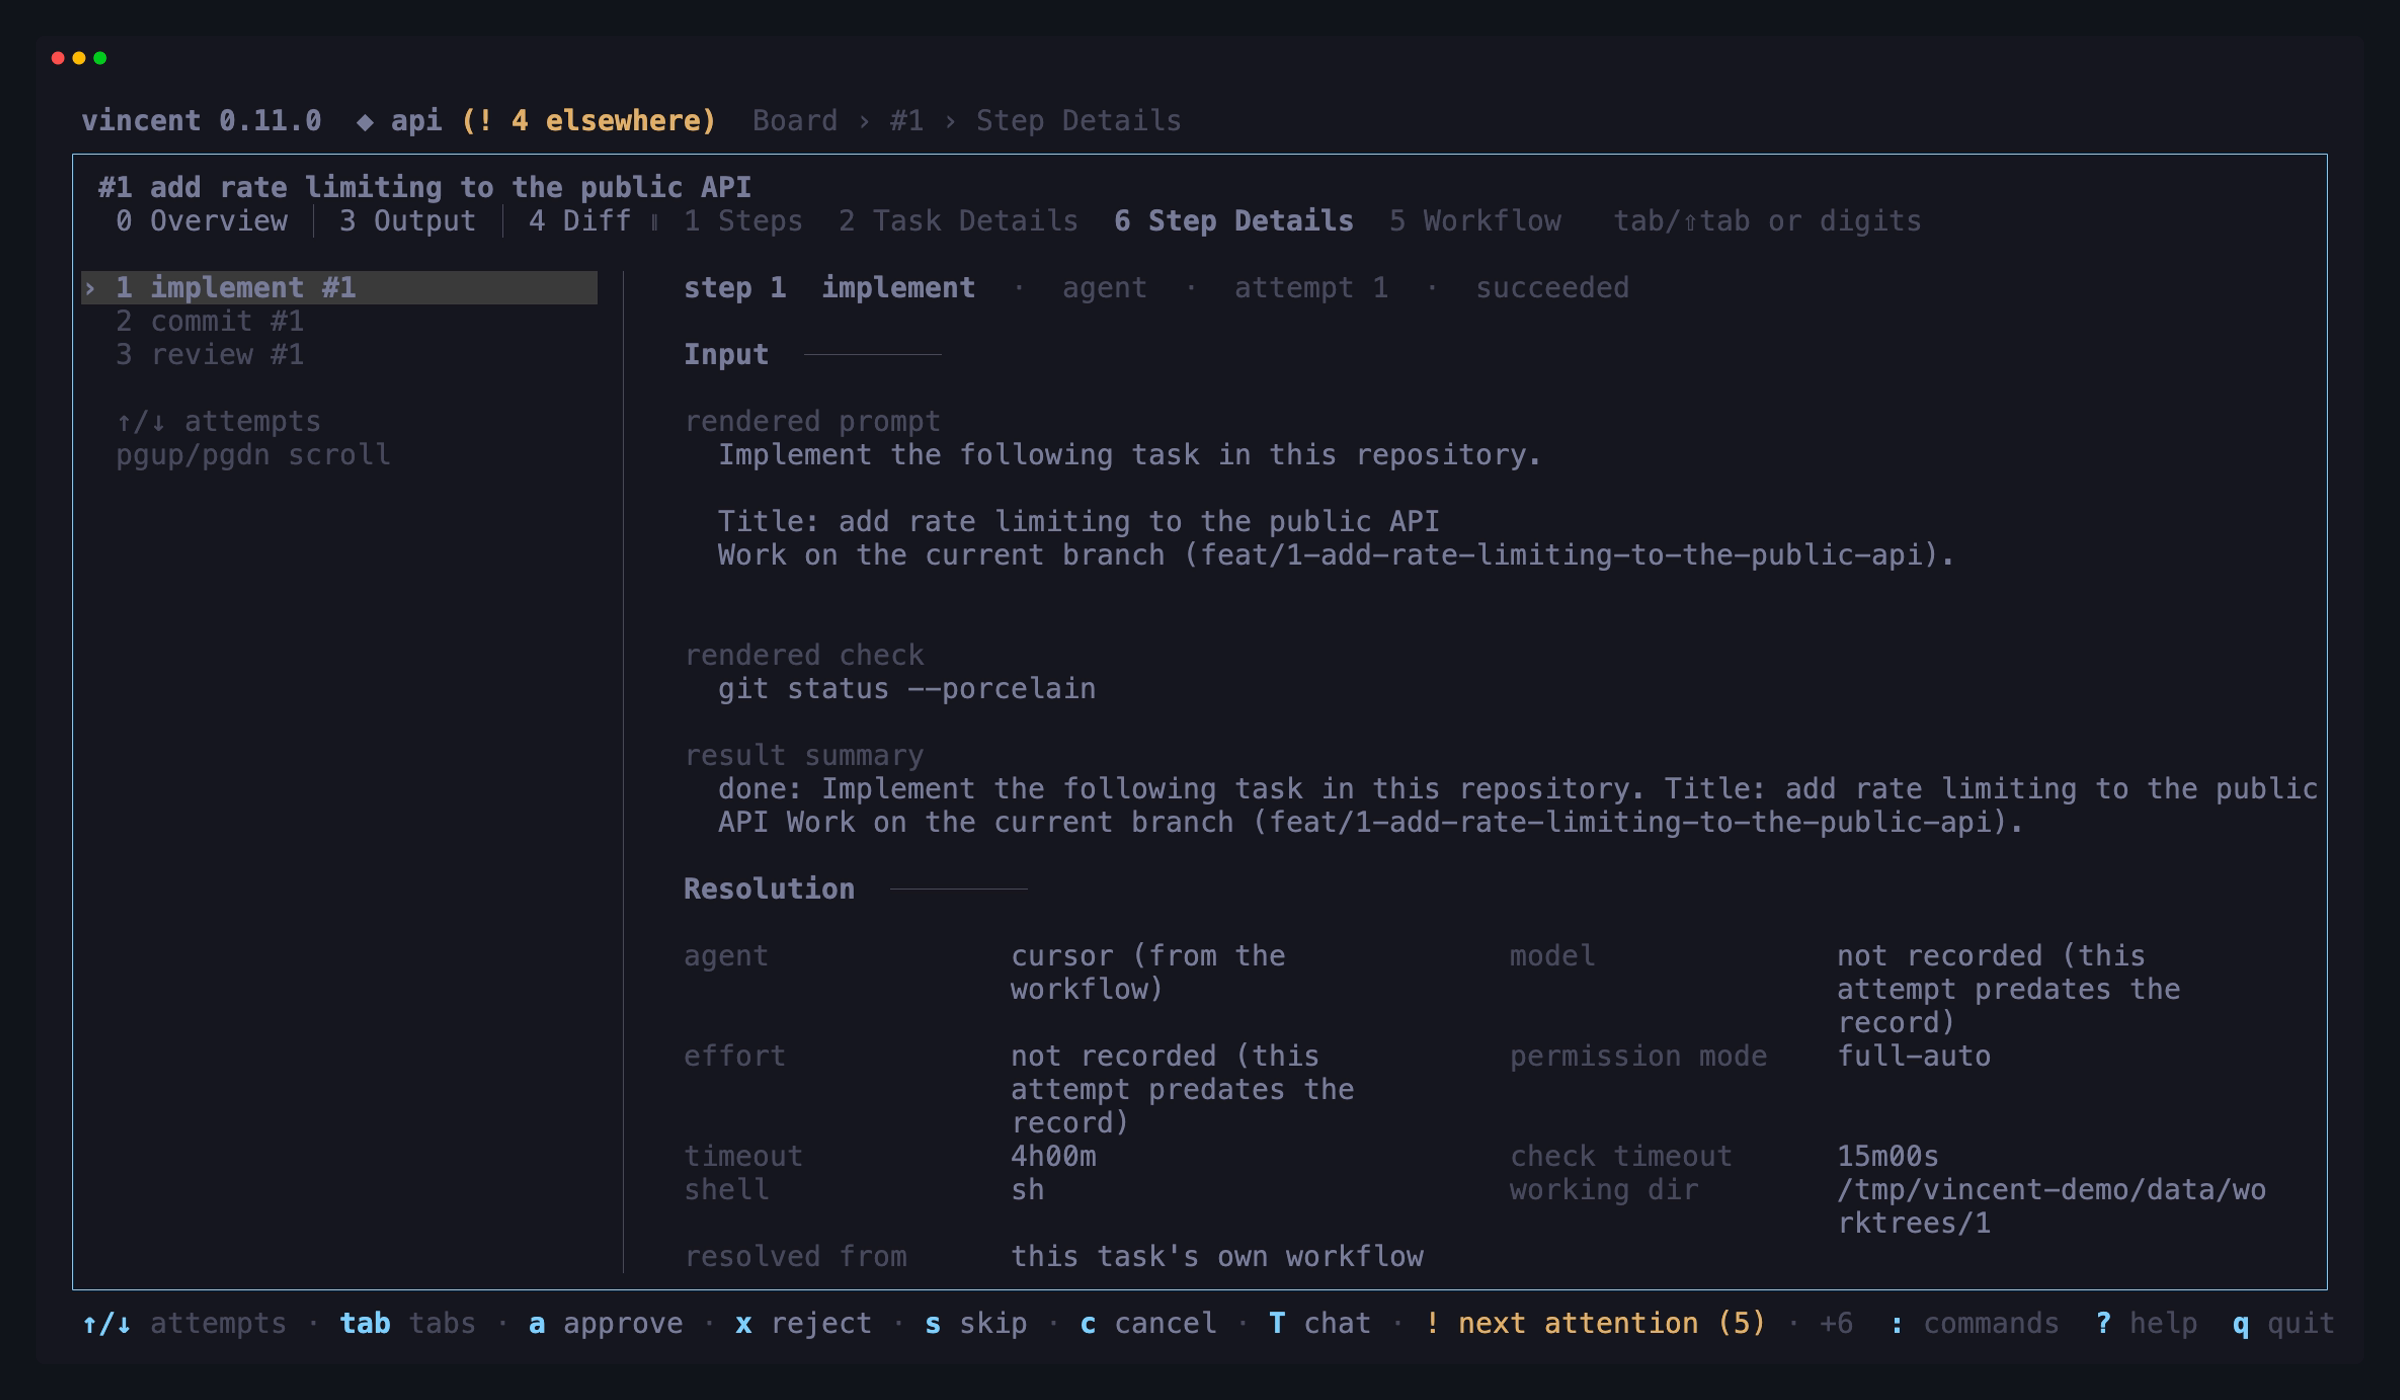2400x1400 pixels.
Task: Go to the 1 Steps tab
Action: [743, 221]
